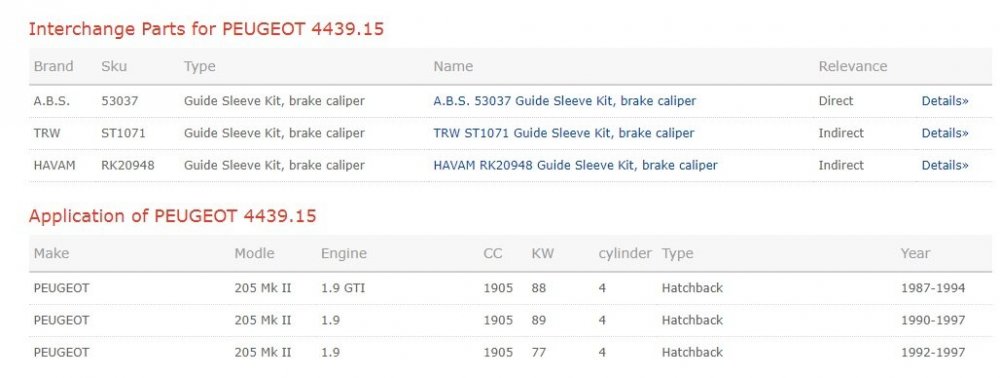
Task: Click the Modle column header
Action: tap(254, 253)
